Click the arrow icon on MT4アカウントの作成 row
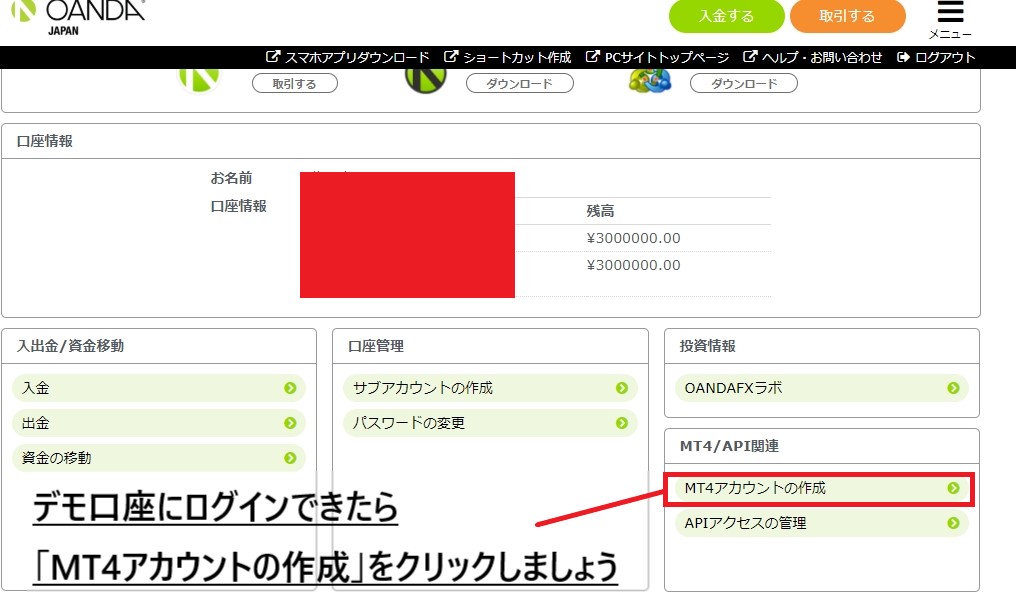Viewport: 1016px width, 611px height. pyautogui.click(x=953, y=488)
